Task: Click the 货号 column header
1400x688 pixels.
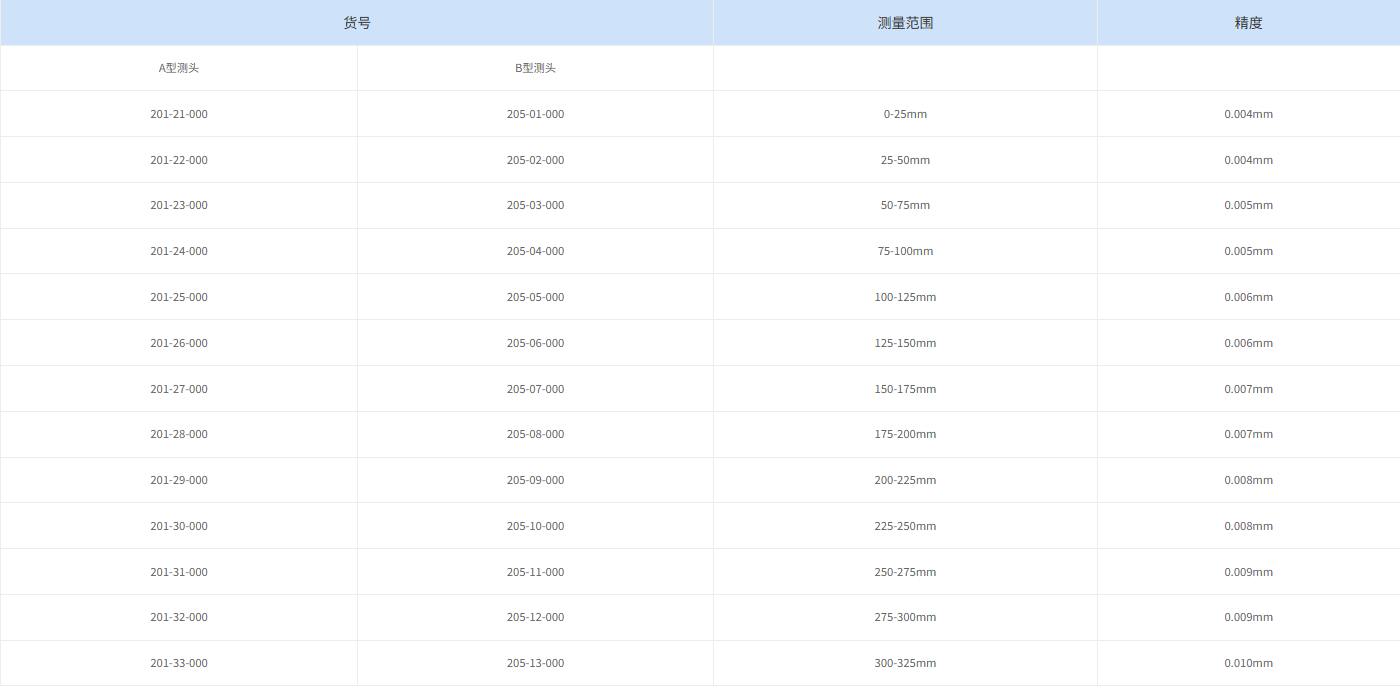Action: point(356,22)
